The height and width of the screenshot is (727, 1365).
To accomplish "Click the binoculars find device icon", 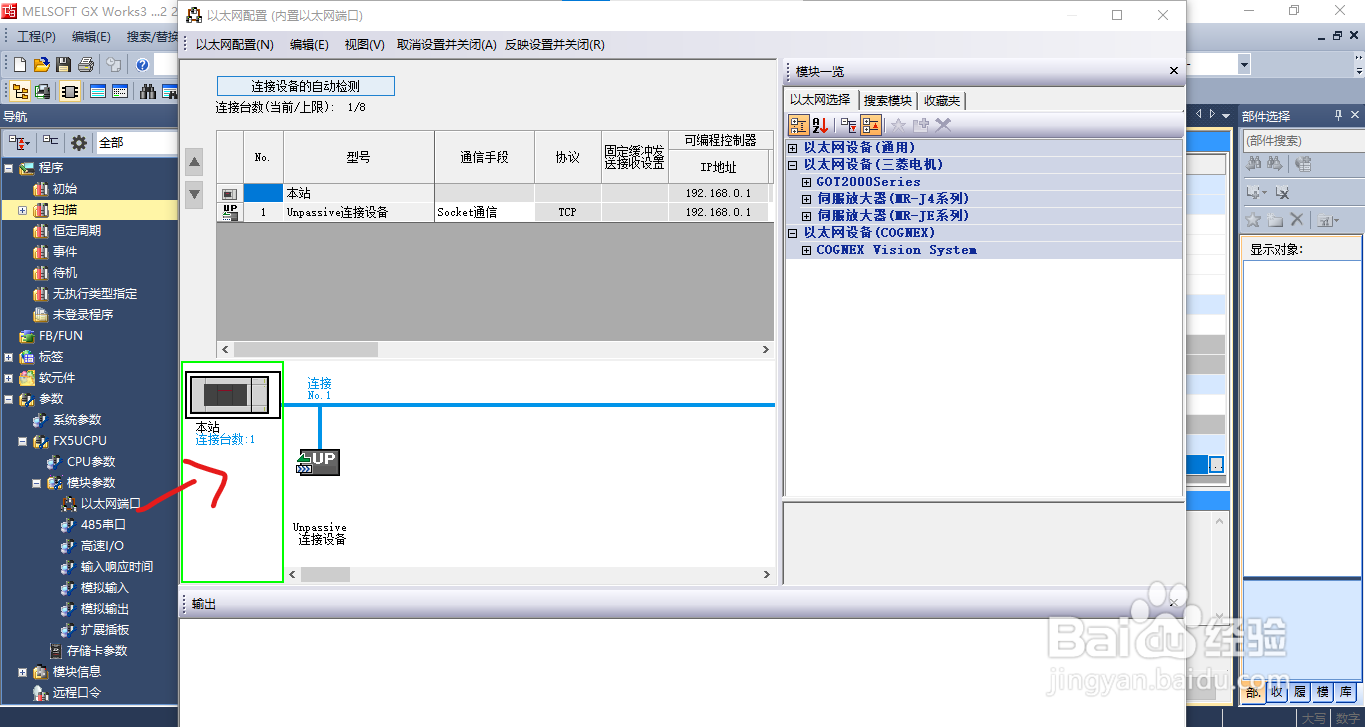I will 148,91.
